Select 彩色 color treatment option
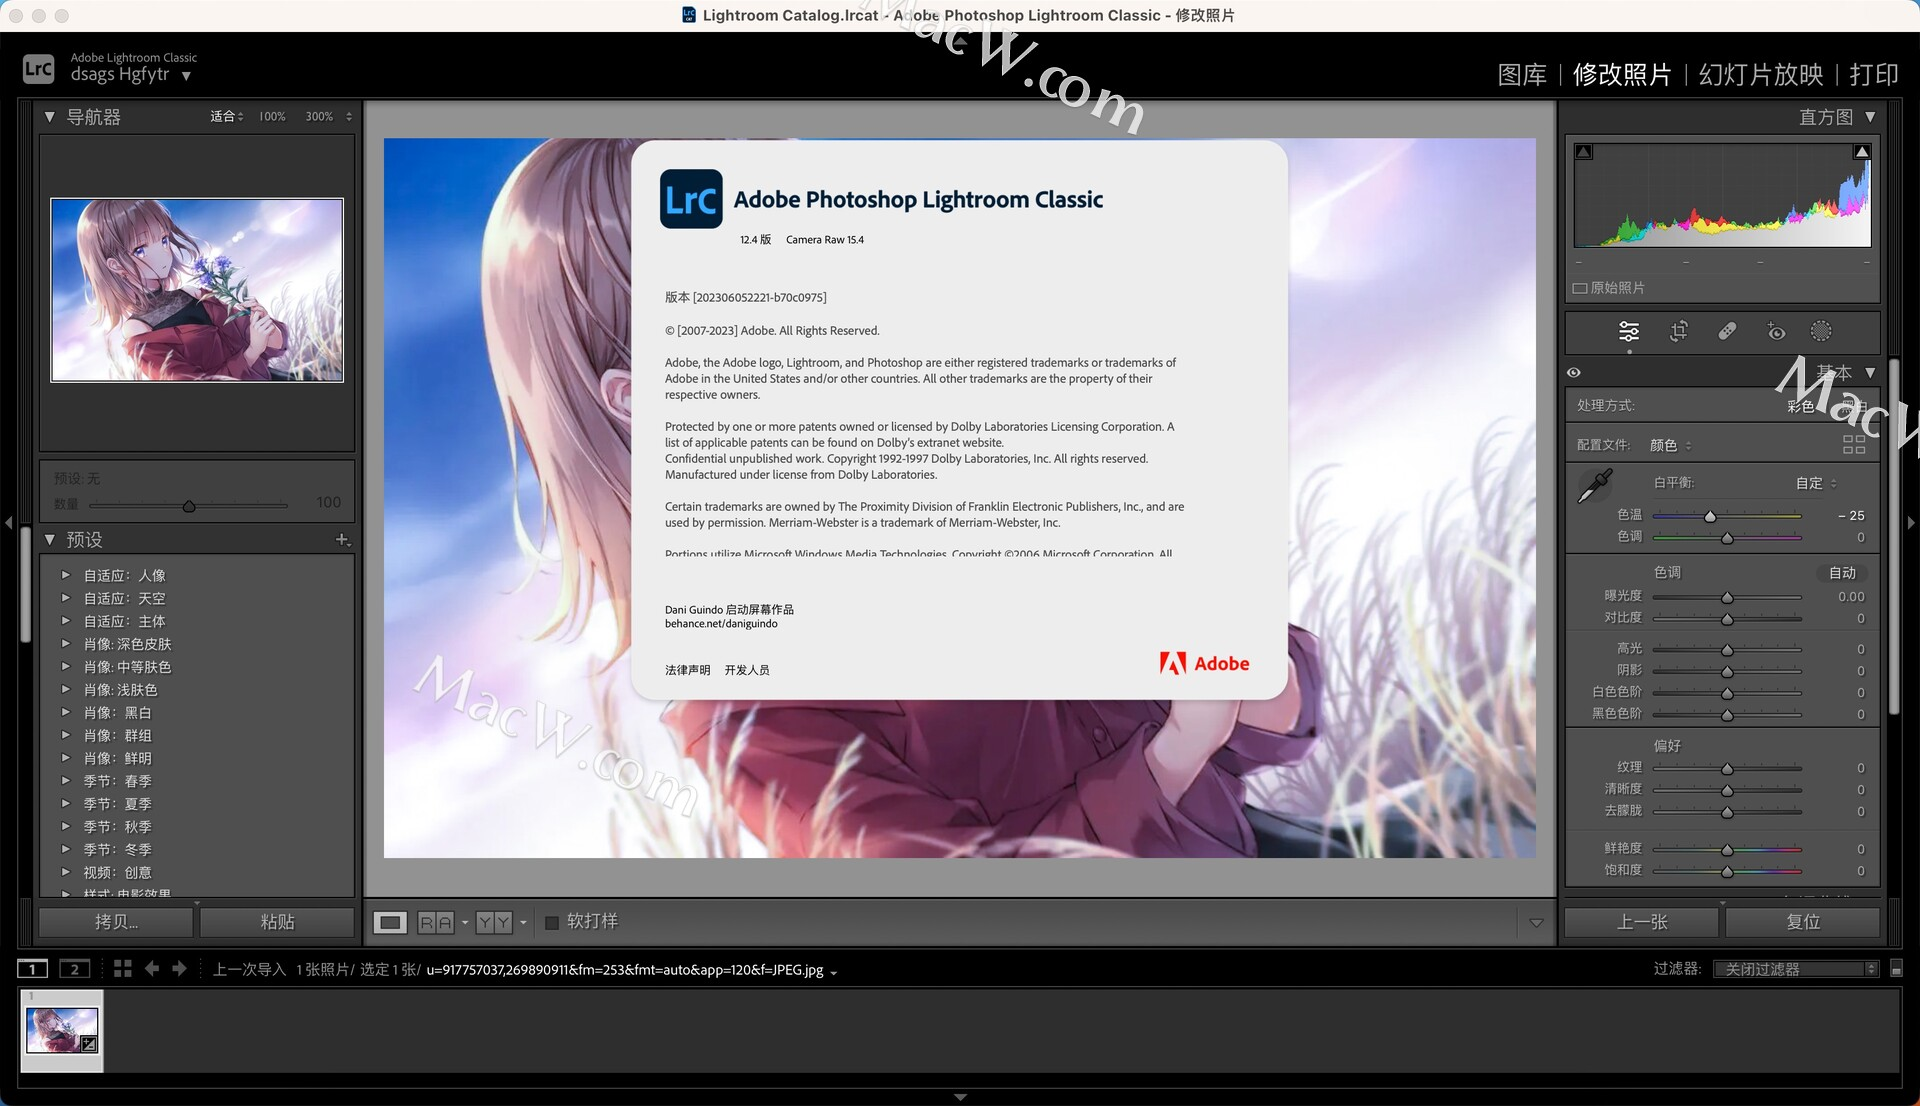 [1800, 406]
